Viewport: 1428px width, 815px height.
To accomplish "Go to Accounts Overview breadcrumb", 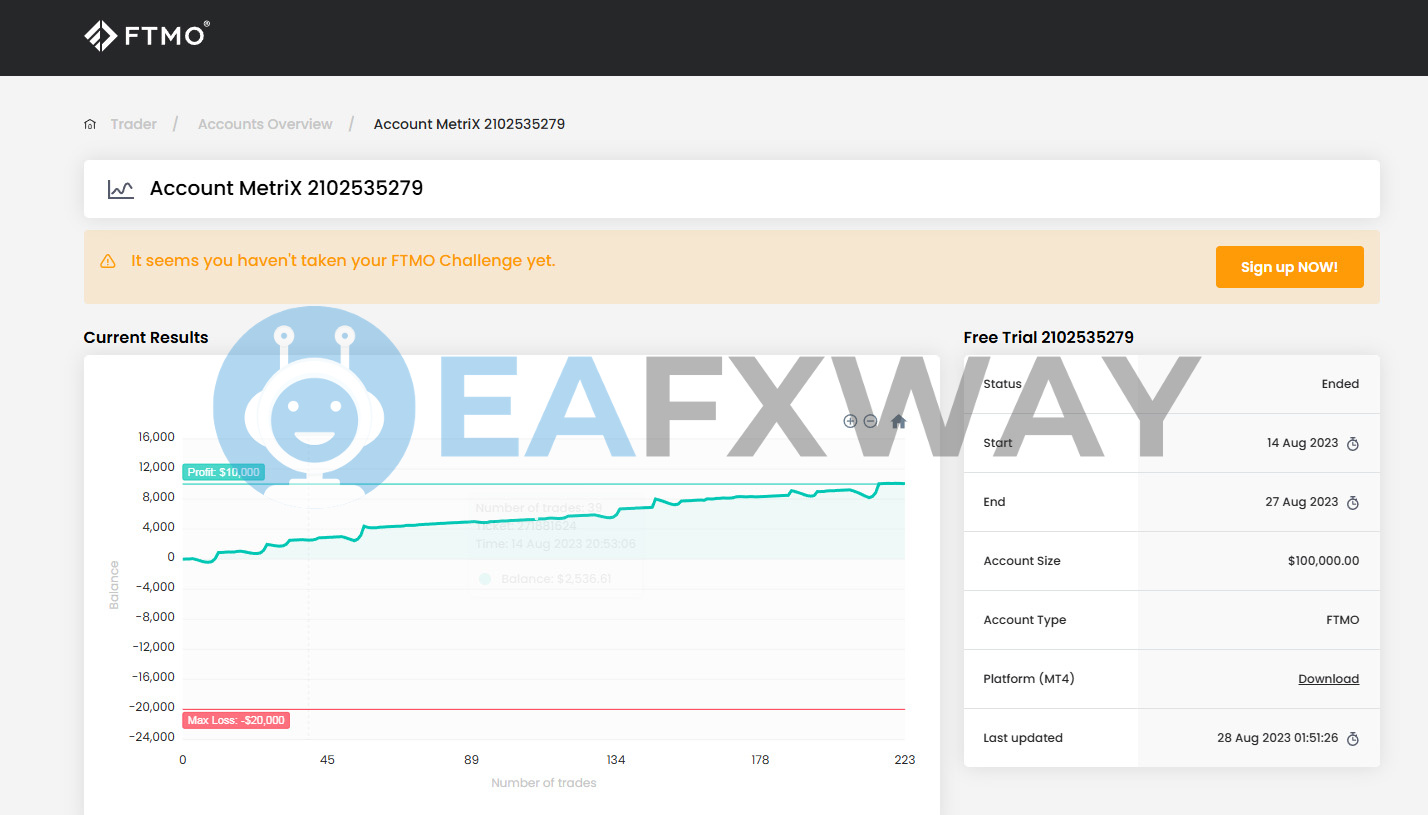I will (265, 124).
